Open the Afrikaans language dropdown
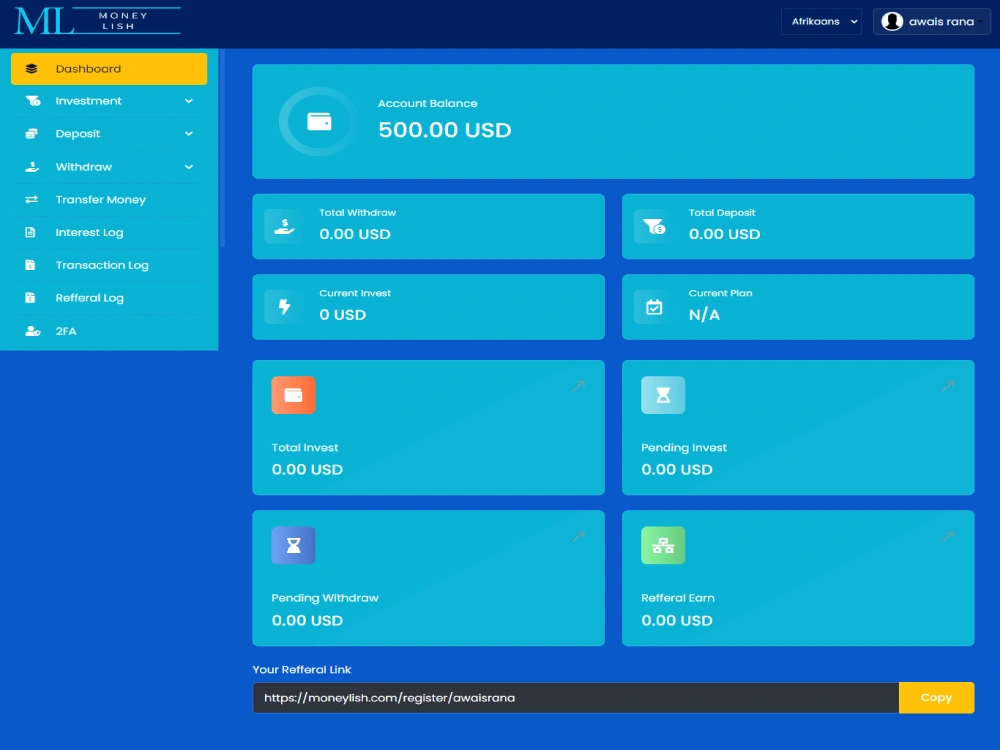1000x750 pixels. [x=821, y=22]
